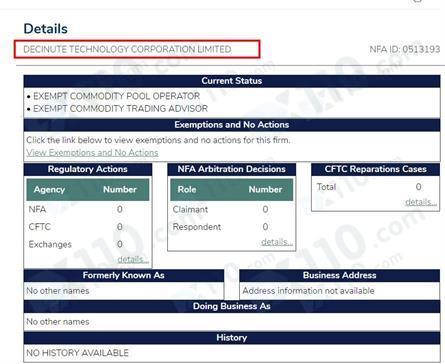Screen dimensions: 445x364
Task: Select the NFA row in Regulatory Actions
Action: click(x=88, y=209)
